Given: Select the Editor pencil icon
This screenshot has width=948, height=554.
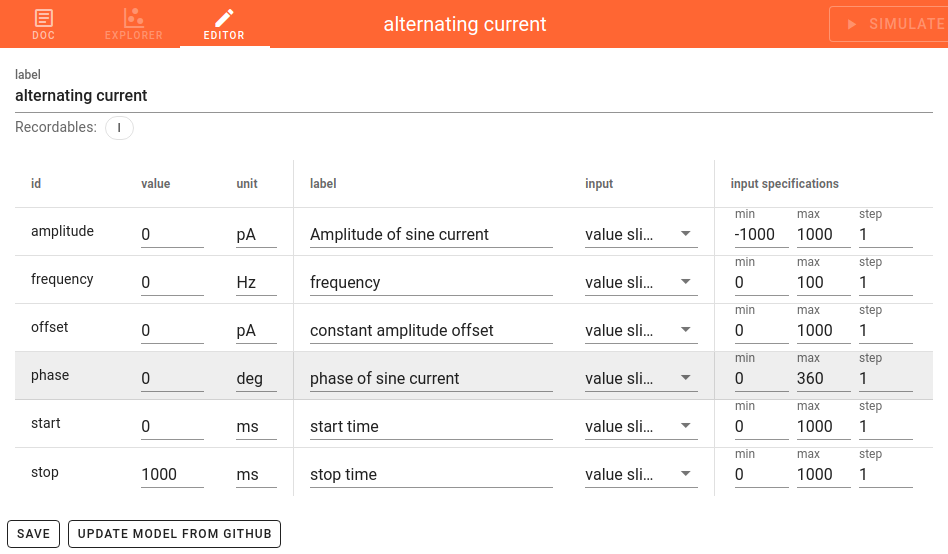Looking at the screenshot, I should 224,18.
